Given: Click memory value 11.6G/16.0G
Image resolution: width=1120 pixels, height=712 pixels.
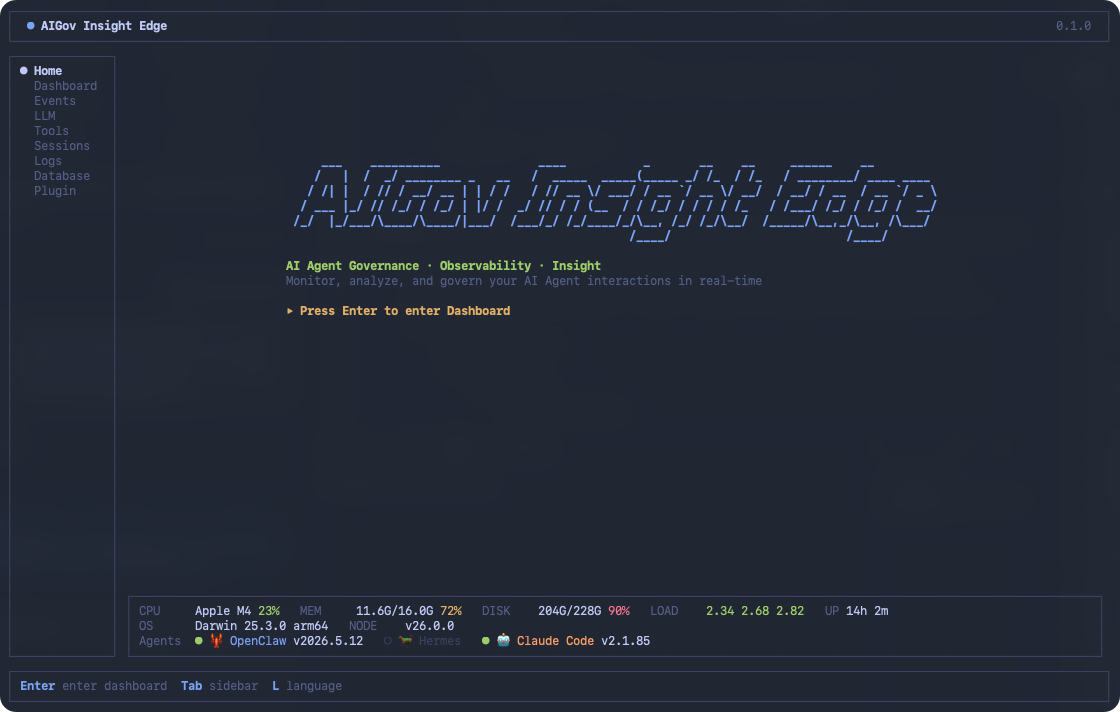Looking at the screenshot, I should pyautogui.click(x=394, y=611).
